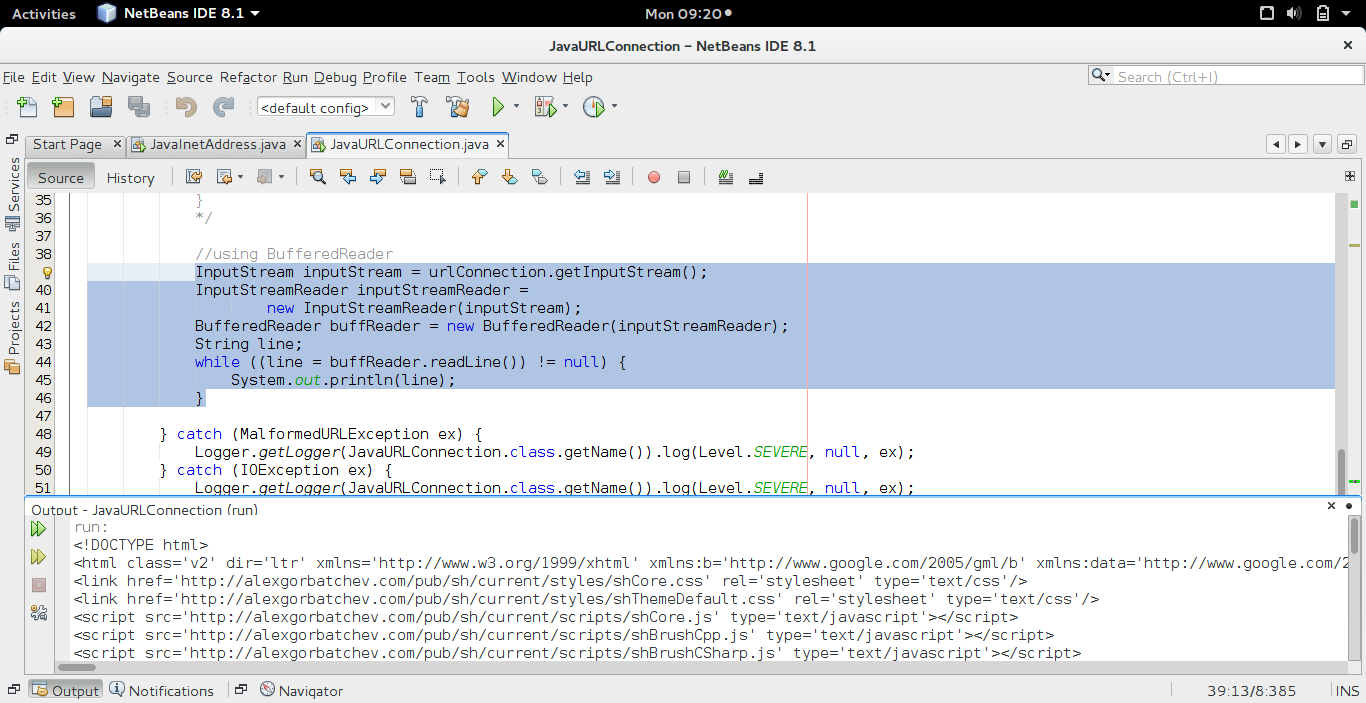Jump to last edit location in editor

194,177
